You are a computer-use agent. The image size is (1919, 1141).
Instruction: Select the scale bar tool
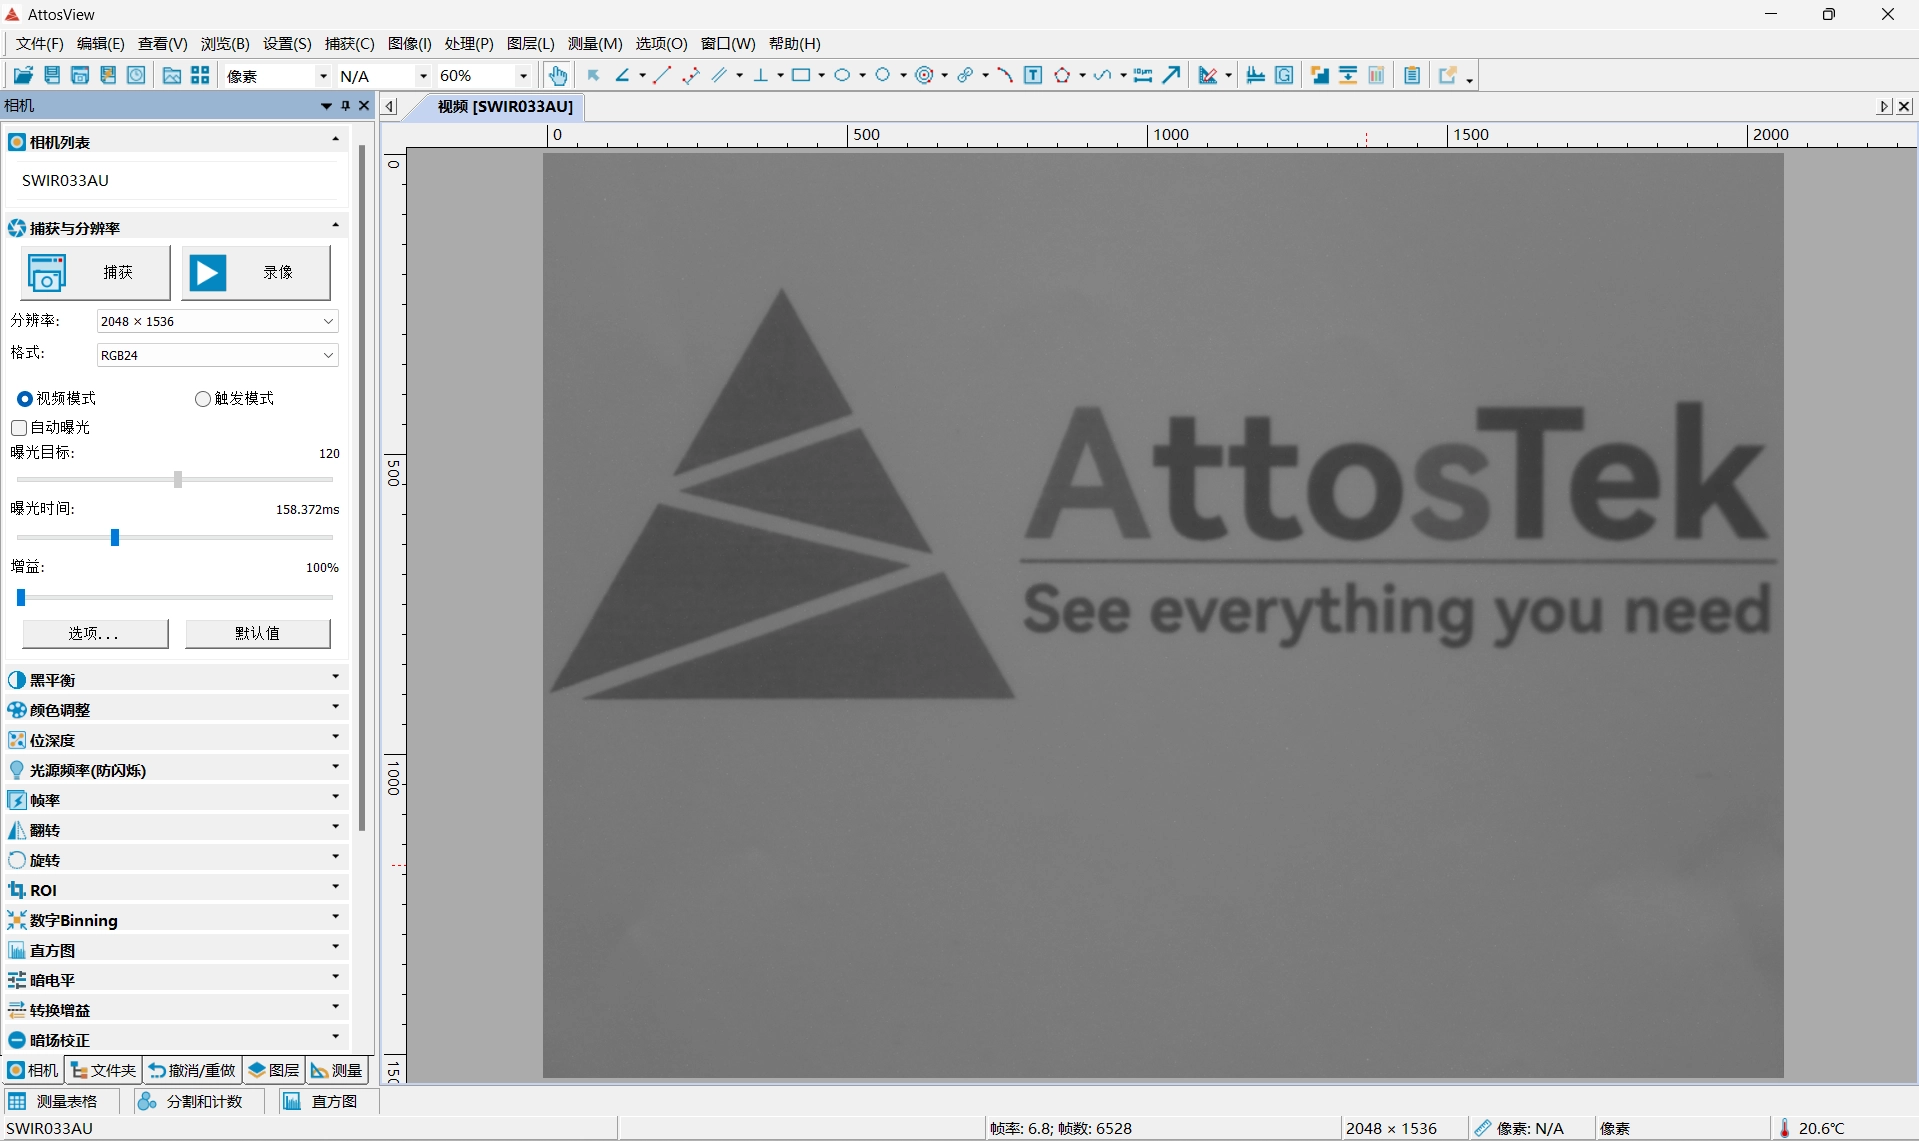tap(1143, 75)
